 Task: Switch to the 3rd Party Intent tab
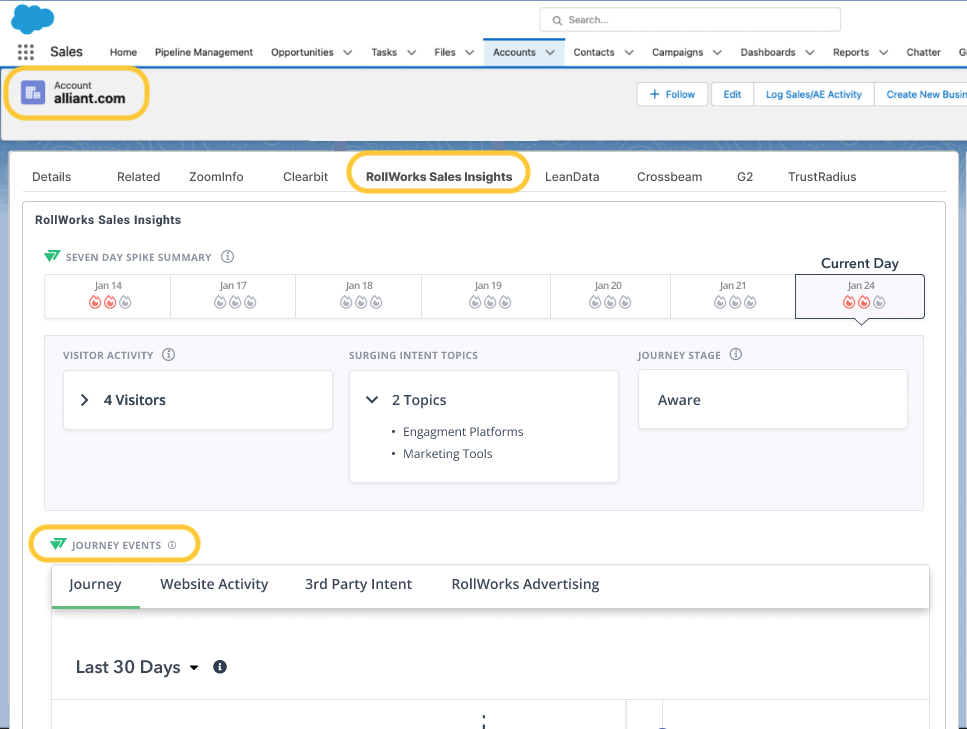(x=358, y=584)
